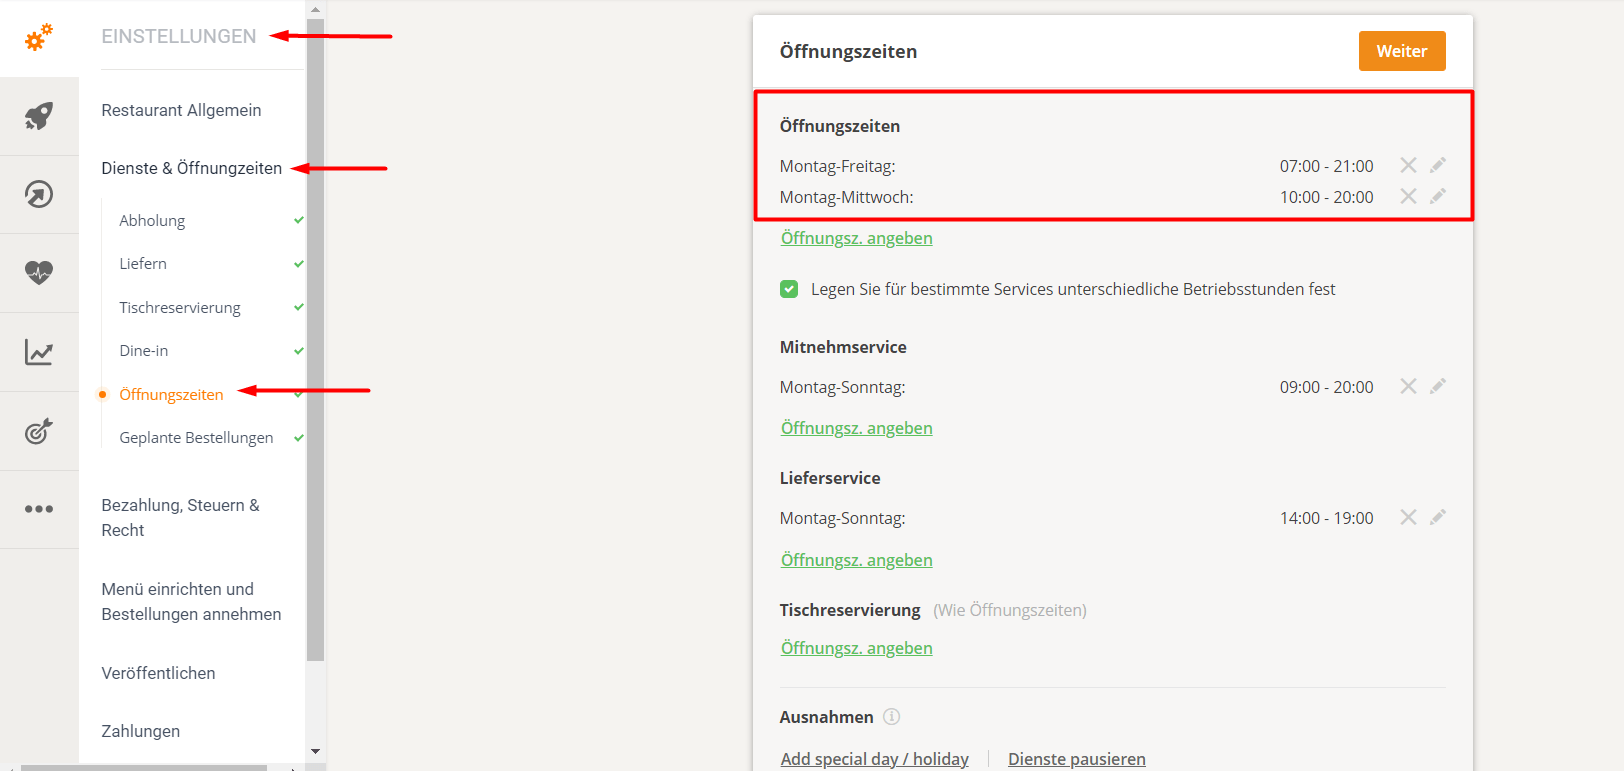Remove the Montag-Mittwoch 10:00 - 20:00 entry
1624x771 pixels.
pyautogui.click(x=1408, y=196)
